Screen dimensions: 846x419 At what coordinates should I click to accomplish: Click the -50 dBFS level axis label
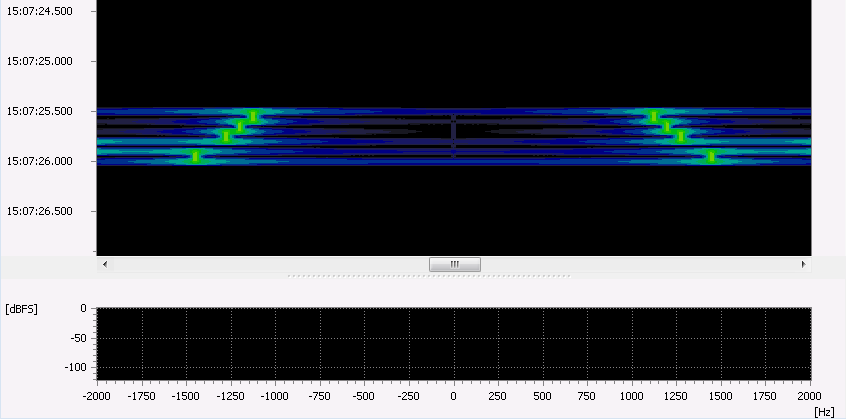[x=77, y=339]
